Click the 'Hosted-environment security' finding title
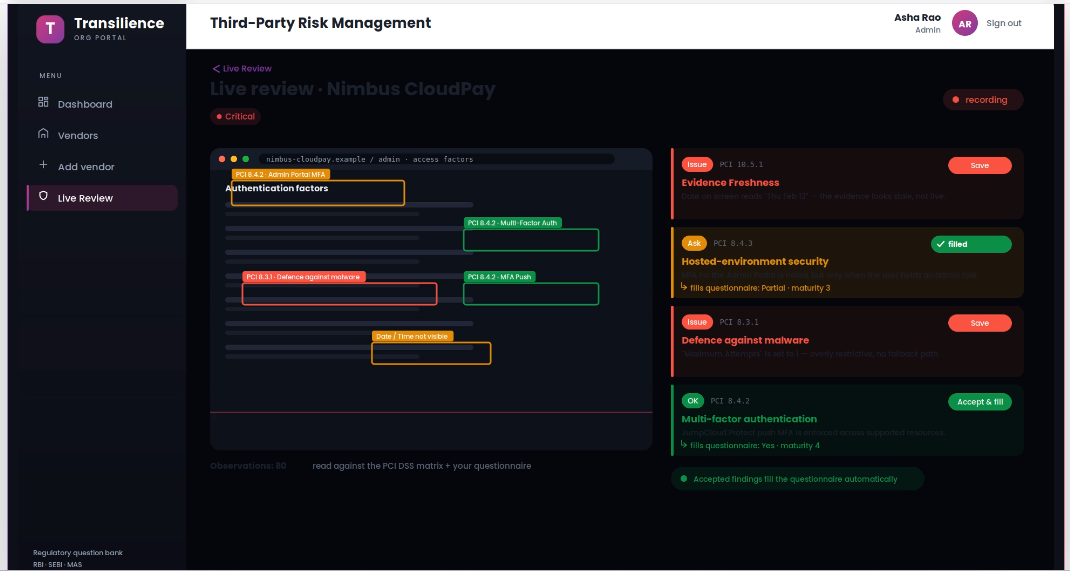The image size is (1070, 571). coord(755,261)
